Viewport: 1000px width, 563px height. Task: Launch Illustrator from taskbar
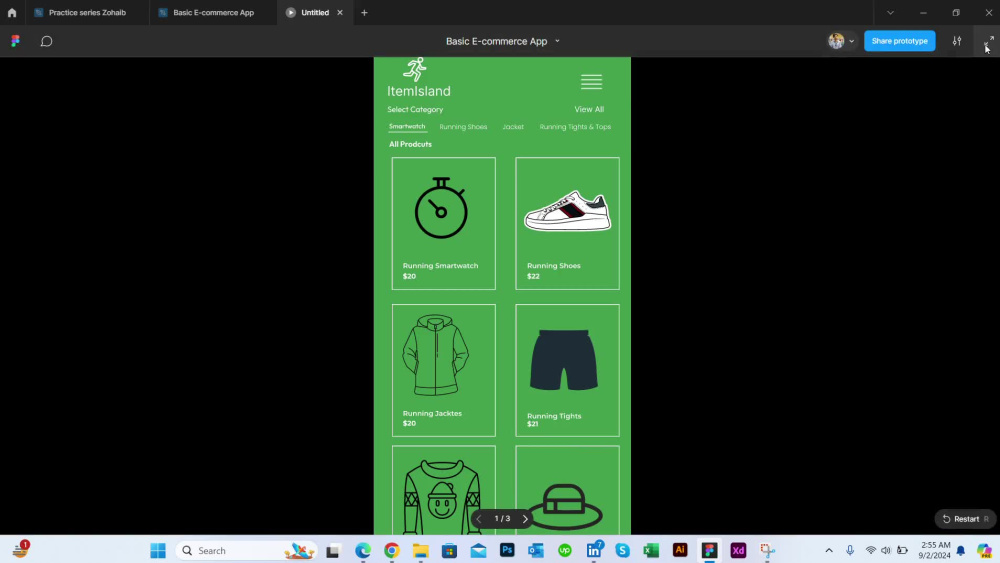click(x=680, y=550)
